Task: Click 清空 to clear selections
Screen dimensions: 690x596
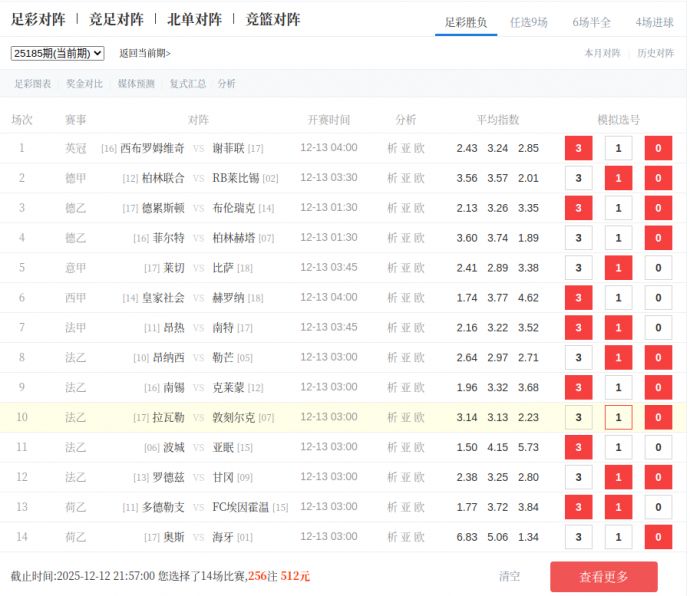Action: [509, 577]
